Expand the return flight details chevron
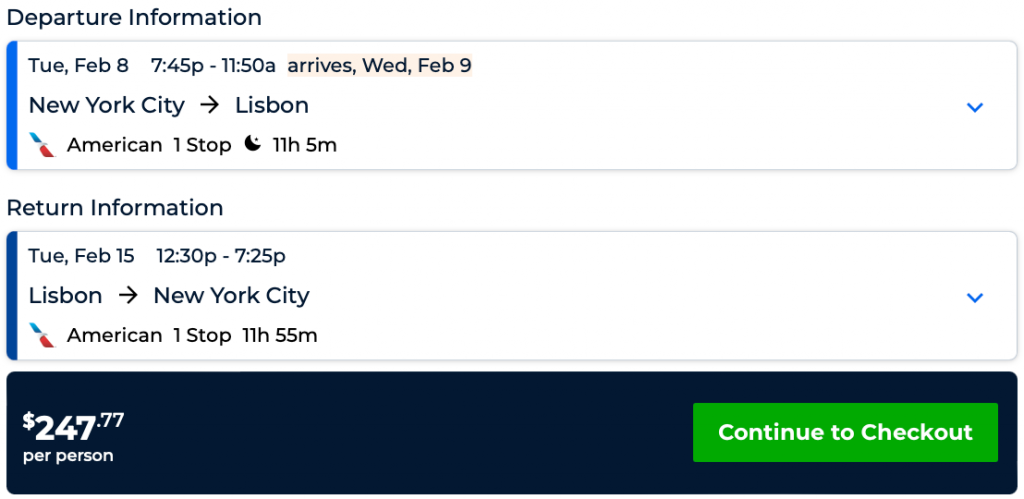1024x499 pixels. [975, 297]
